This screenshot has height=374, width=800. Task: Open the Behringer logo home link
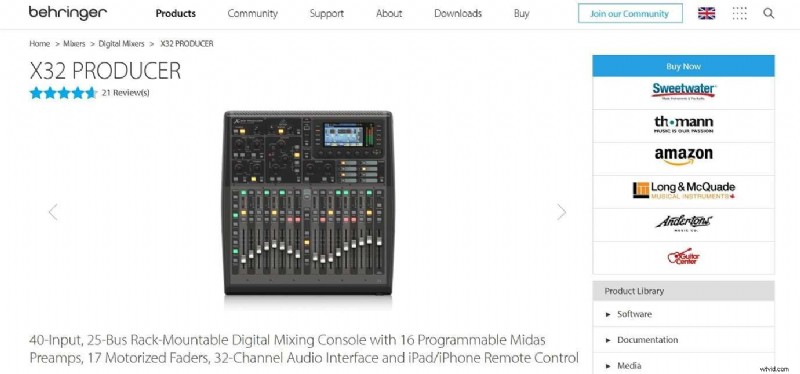68,13
